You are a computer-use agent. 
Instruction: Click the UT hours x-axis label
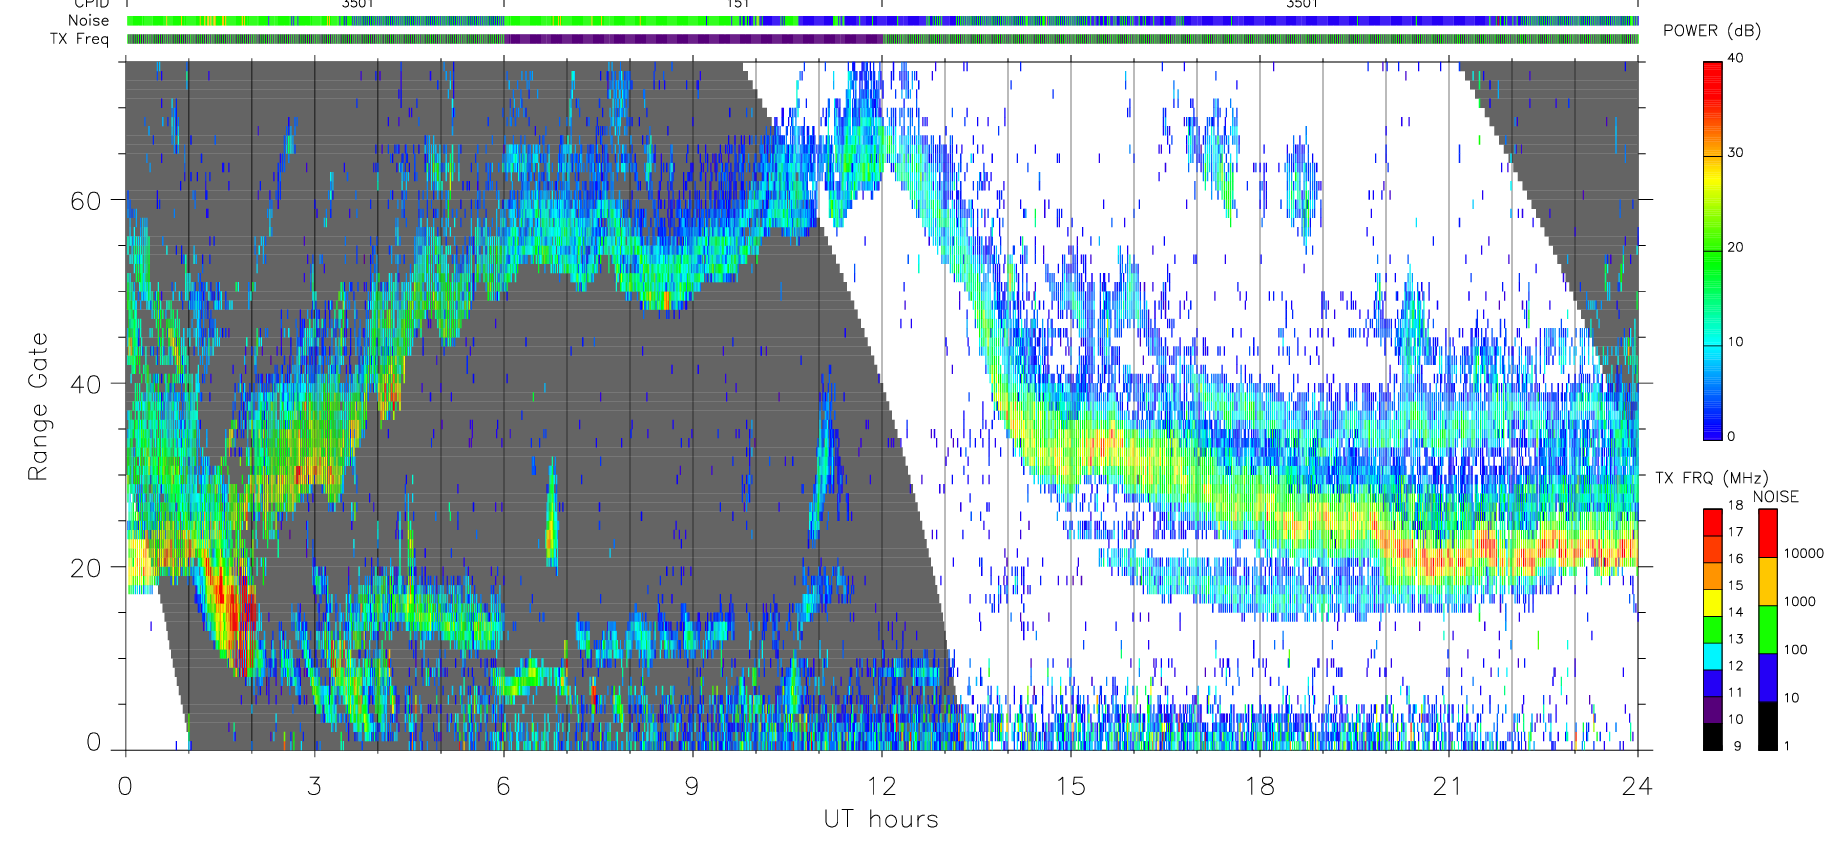881,819
